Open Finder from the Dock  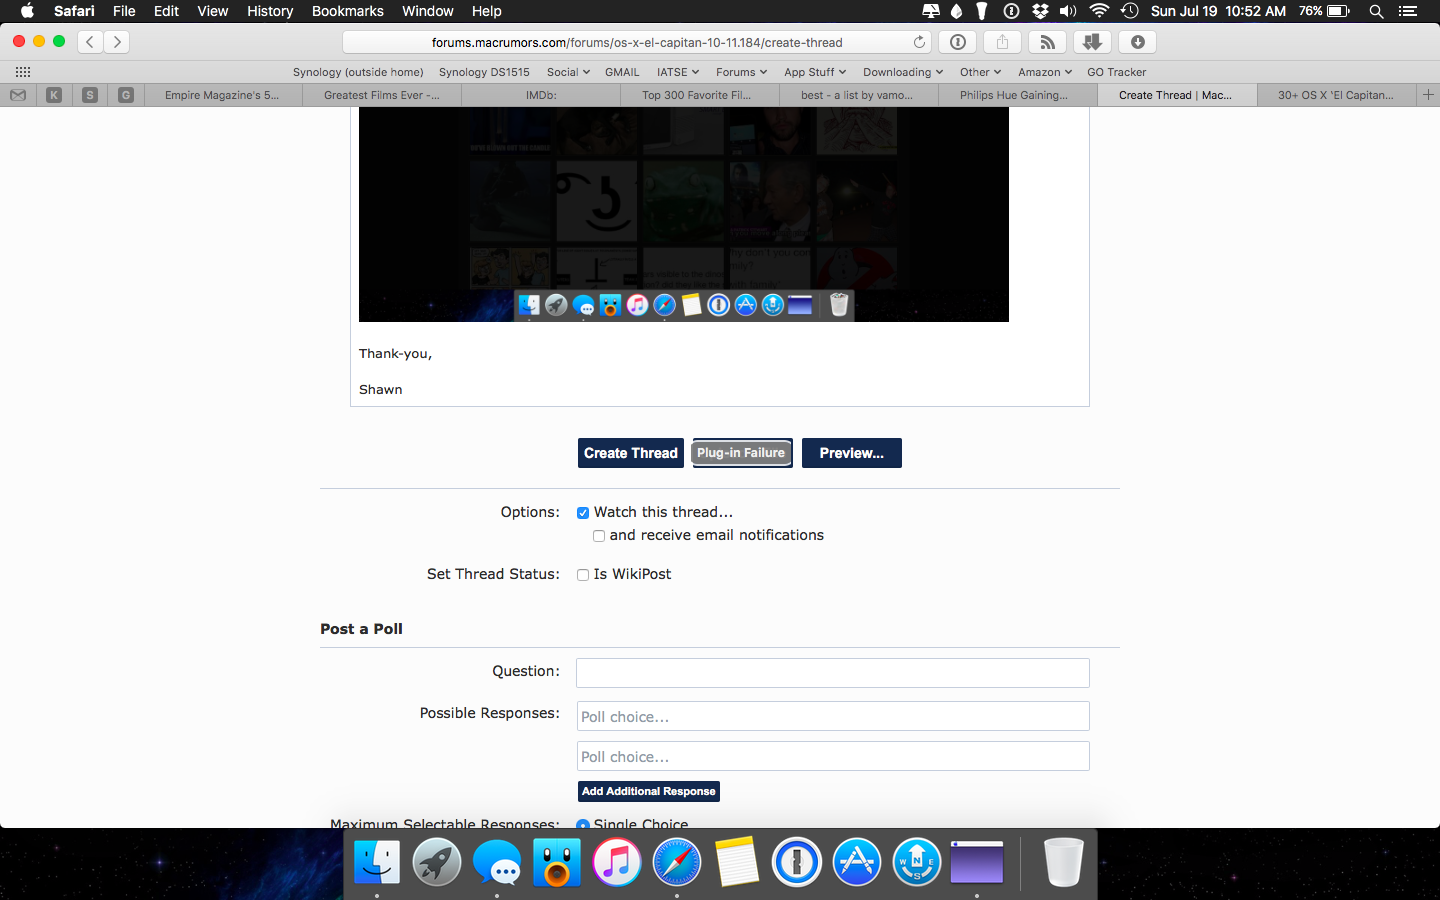coord(377,862)
